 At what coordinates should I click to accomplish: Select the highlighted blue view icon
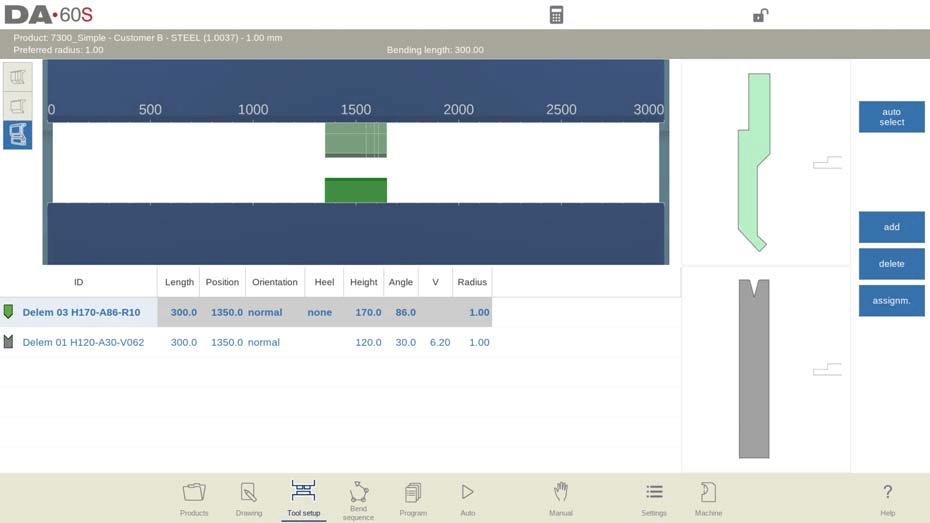point(17,135)
